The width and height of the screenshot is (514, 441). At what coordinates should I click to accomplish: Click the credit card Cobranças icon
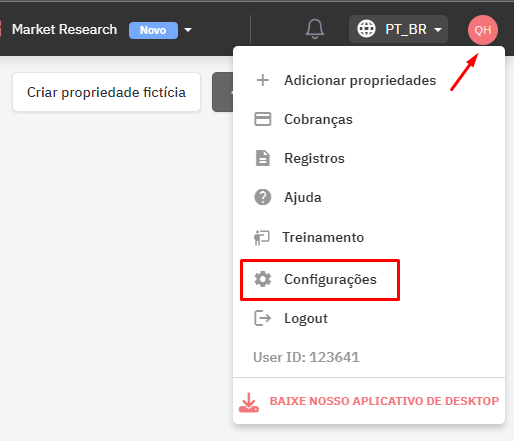tap(263, 119)
